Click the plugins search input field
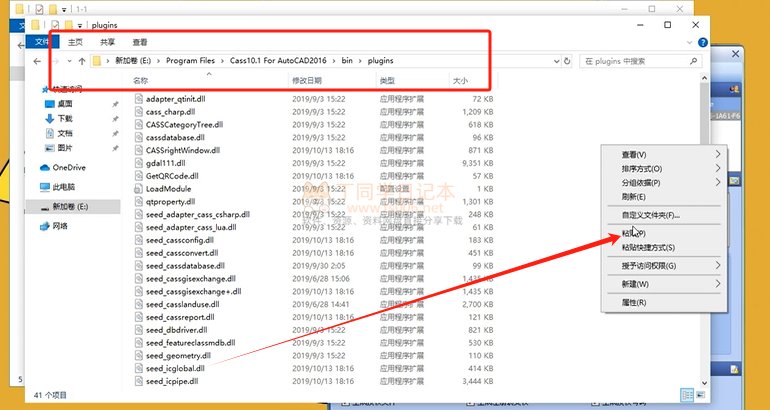 coord(634,61)
